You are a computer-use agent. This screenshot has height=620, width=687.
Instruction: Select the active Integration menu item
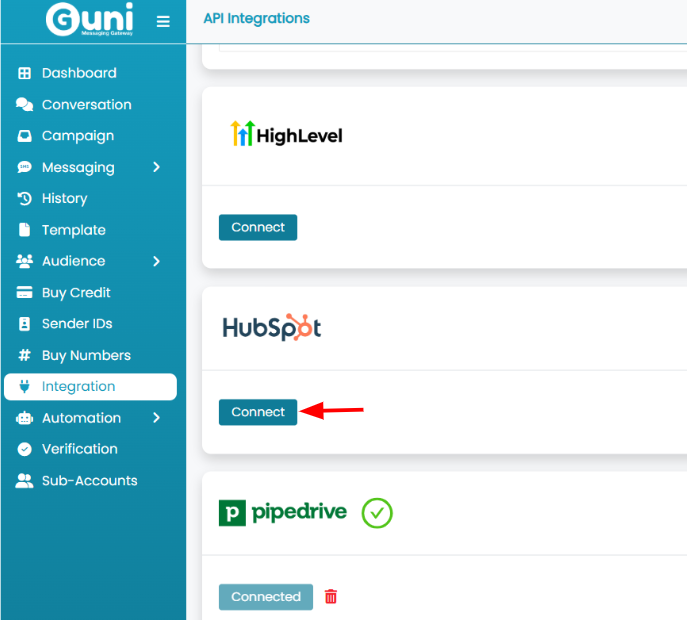(x=90, y=386)
